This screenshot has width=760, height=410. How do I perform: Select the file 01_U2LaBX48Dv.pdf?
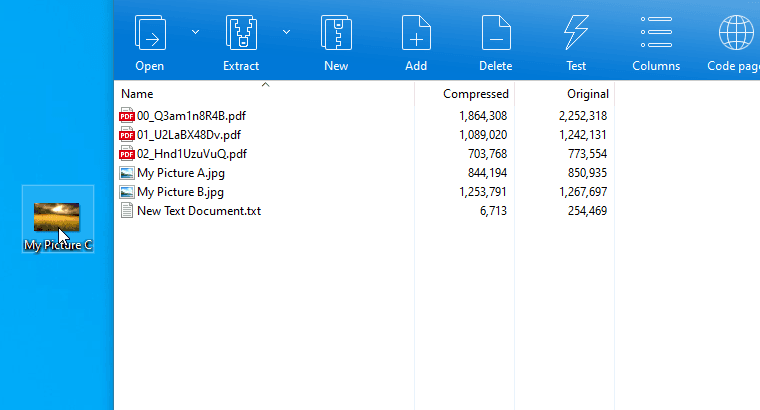click(x=188, y=135)
